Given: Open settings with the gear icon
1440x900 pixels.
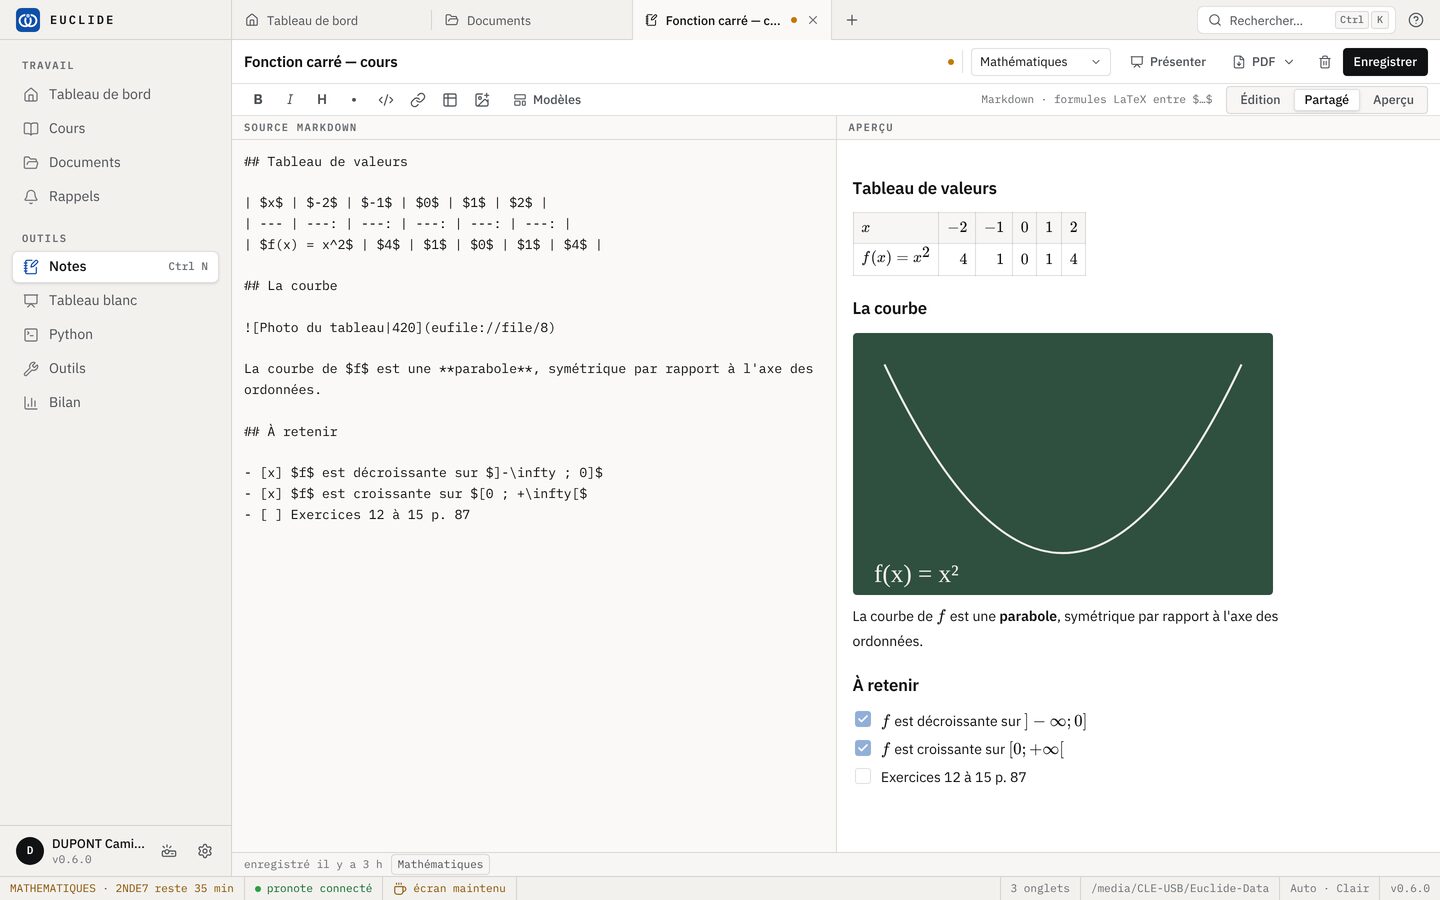Looking at the screenshot, I should pos(205,851).
